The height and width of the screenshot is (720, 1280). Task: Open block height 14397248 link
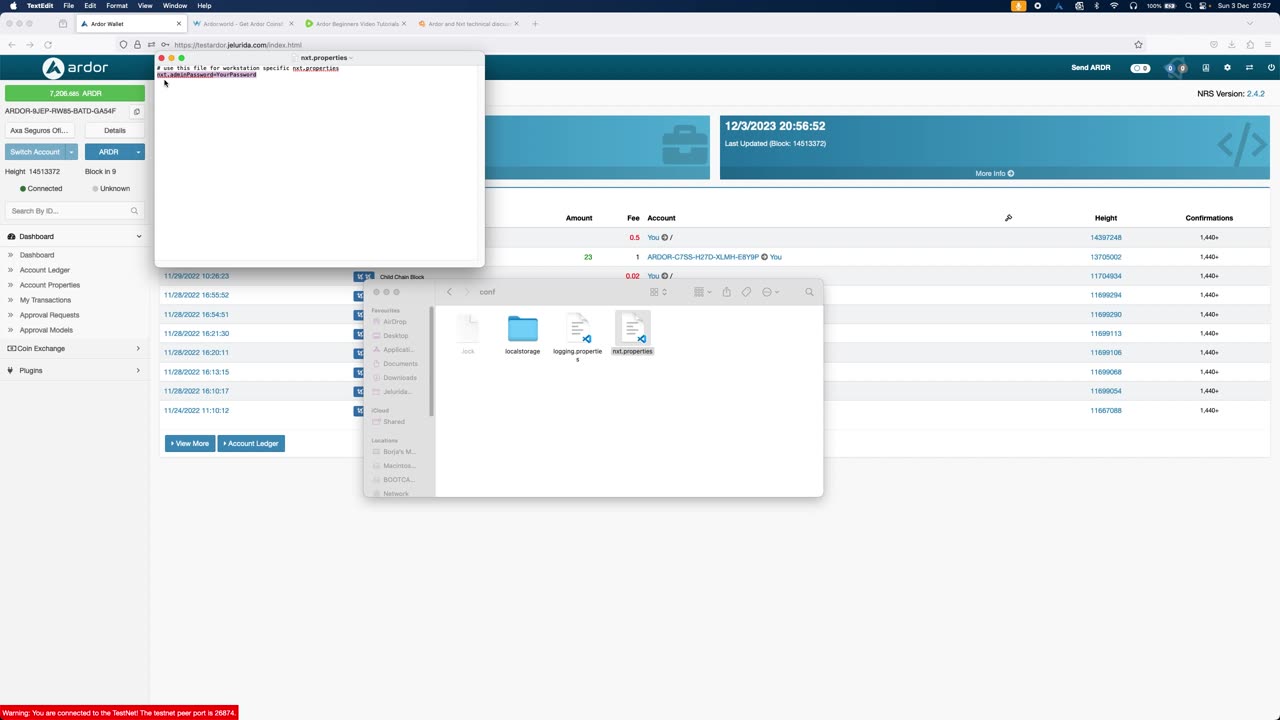1106,238
